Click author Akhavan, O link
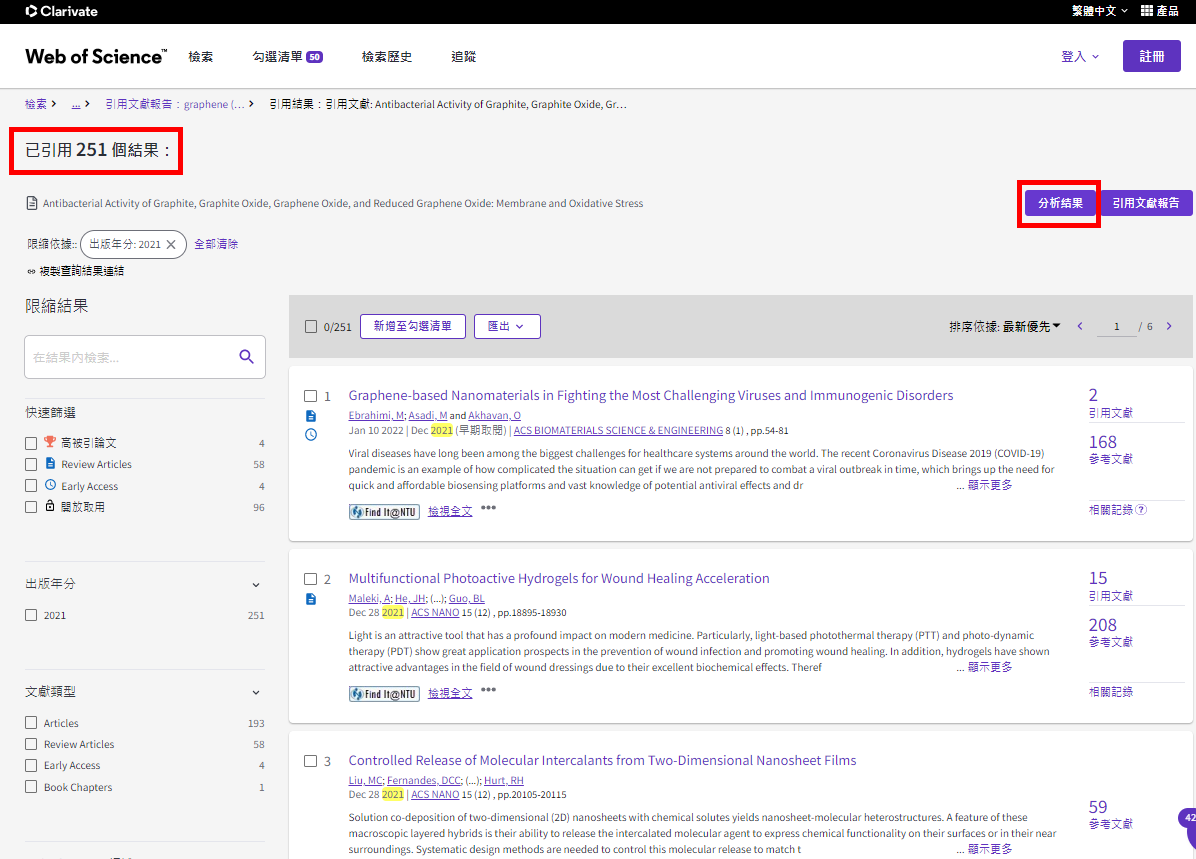 [x=494, y=416]
